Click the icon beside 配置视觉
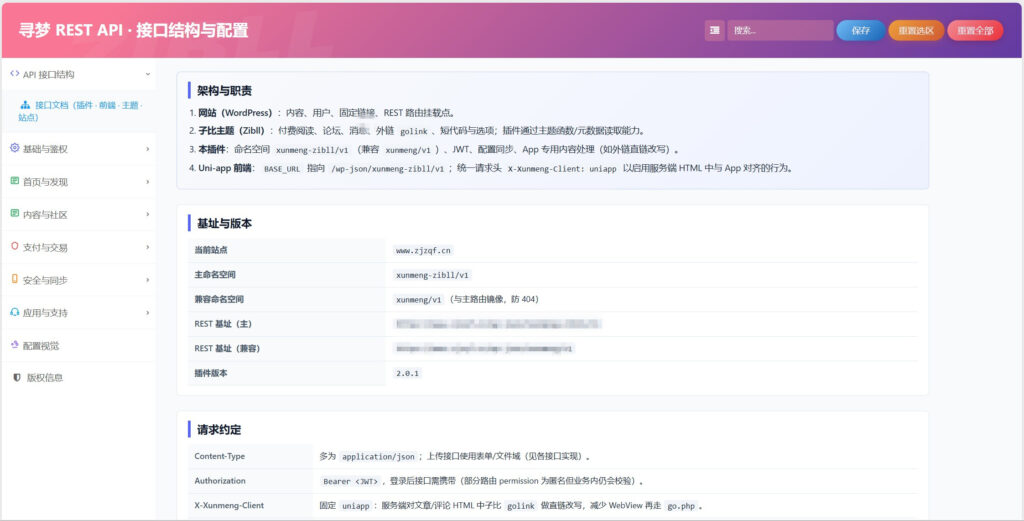Viewport: 1024px width, 521px height. tap(14, 345)
